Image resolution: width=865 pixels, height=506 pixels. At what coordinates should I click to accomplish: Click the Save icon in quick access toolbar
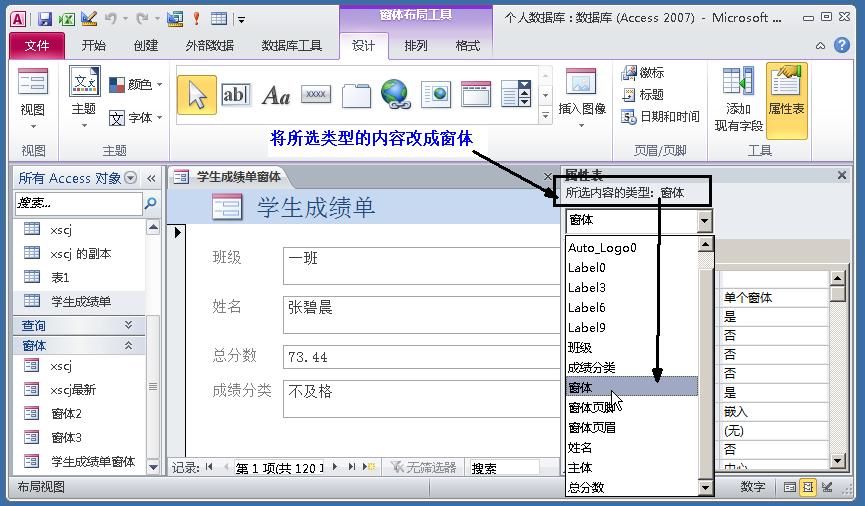pyautogui.click(x=45, y=19)
